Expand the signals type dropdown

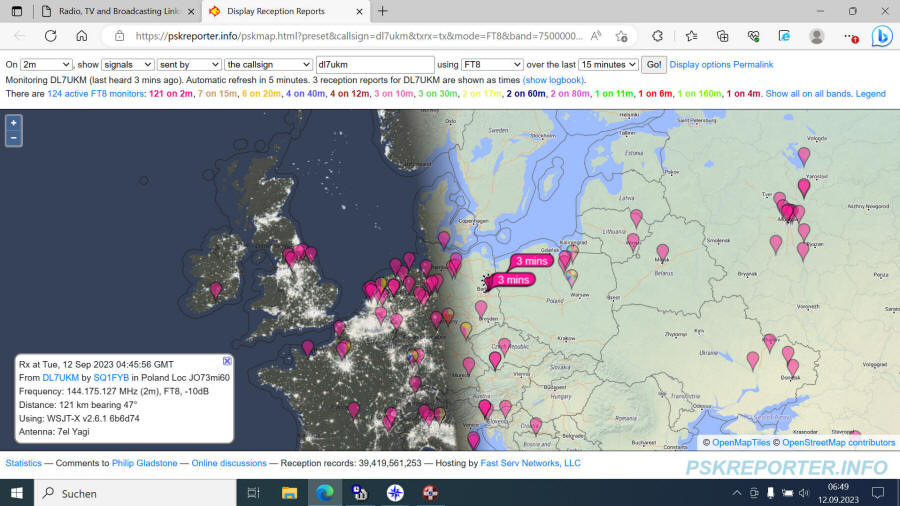128,64
